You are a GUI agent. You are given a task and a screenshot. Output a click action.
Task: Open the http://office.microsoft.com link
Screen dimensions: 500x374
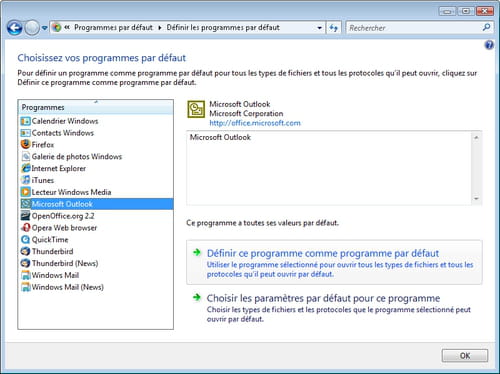[x=255, y=123]
